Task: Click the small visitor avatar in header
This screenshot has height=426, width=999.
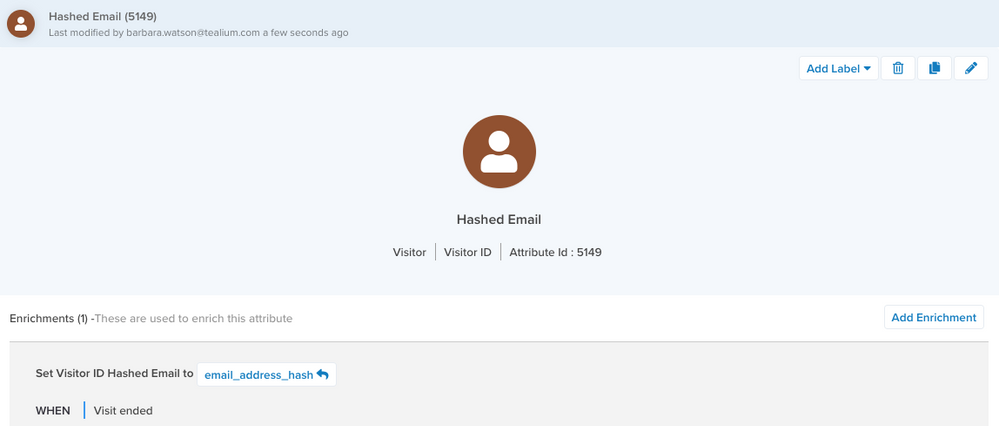Action: point(21,24)
